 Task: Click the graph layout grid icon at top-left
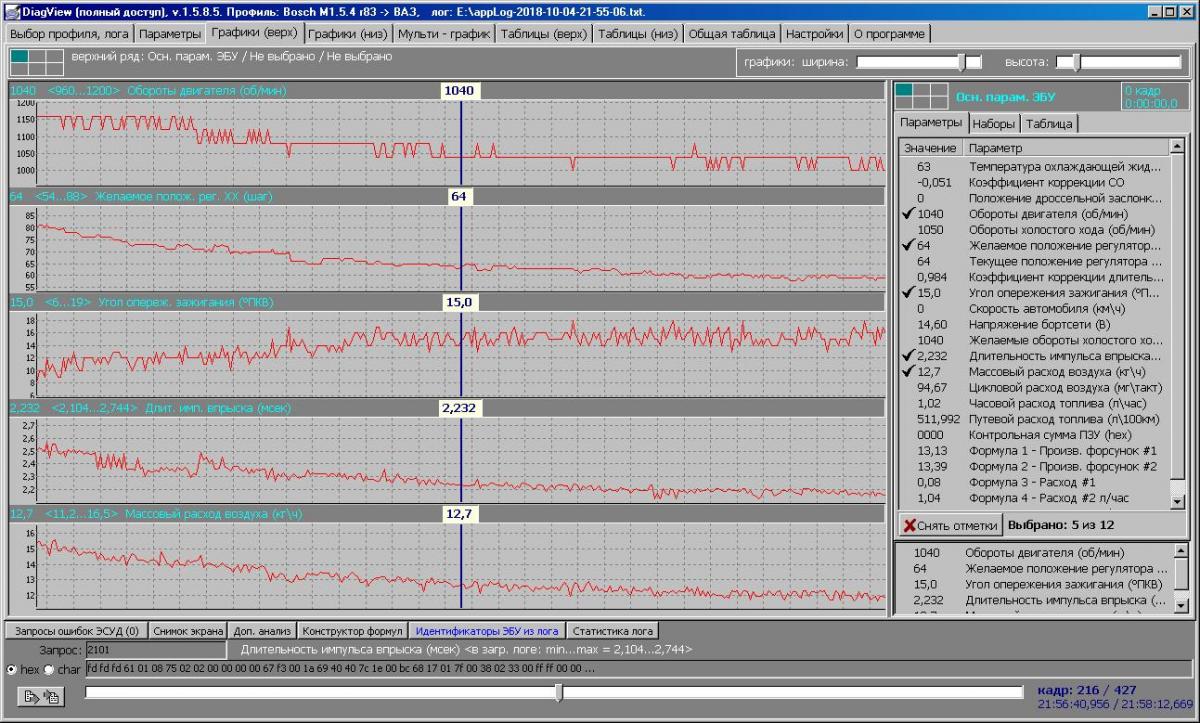coord(37,62)
